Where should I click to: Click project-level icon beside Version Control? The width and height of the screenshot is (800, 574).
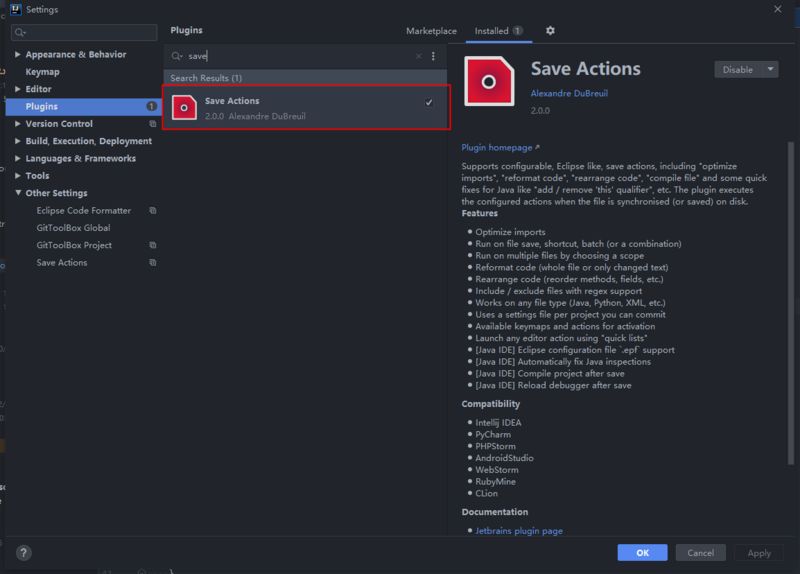tap(153, 123)
